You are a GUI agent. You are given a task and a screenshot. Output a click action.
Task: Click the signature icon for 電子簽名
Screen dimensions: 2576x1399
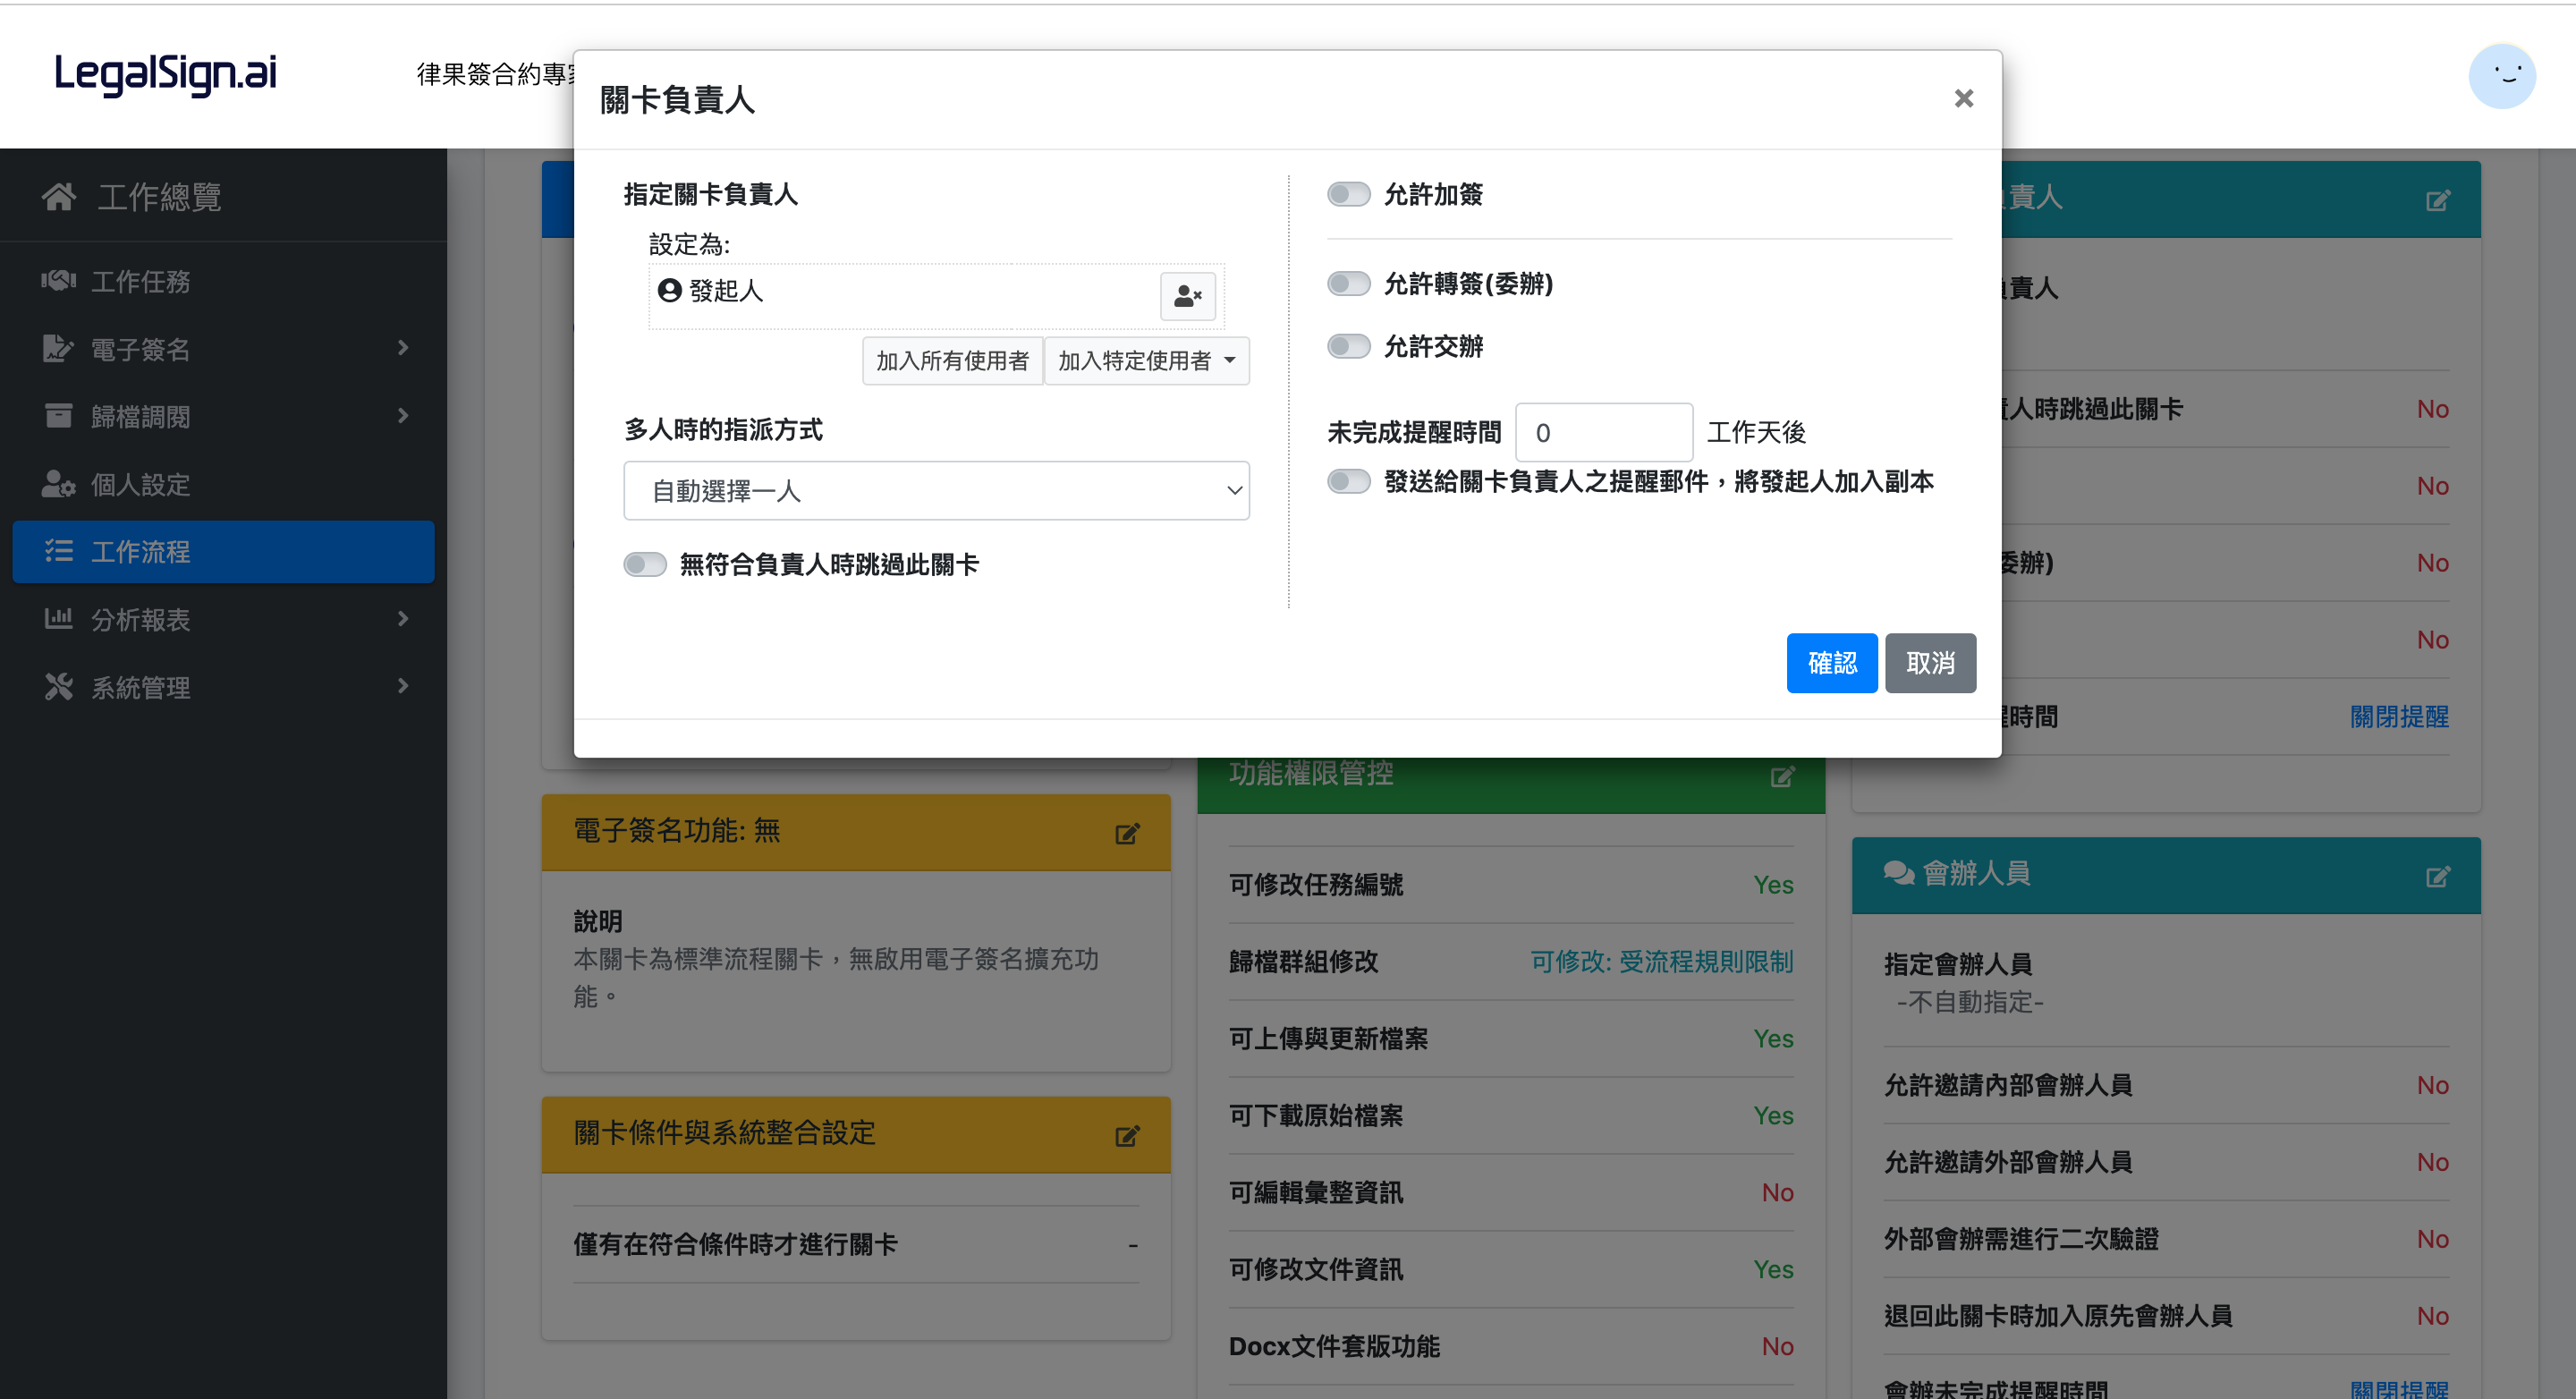(x=58, y=349)
